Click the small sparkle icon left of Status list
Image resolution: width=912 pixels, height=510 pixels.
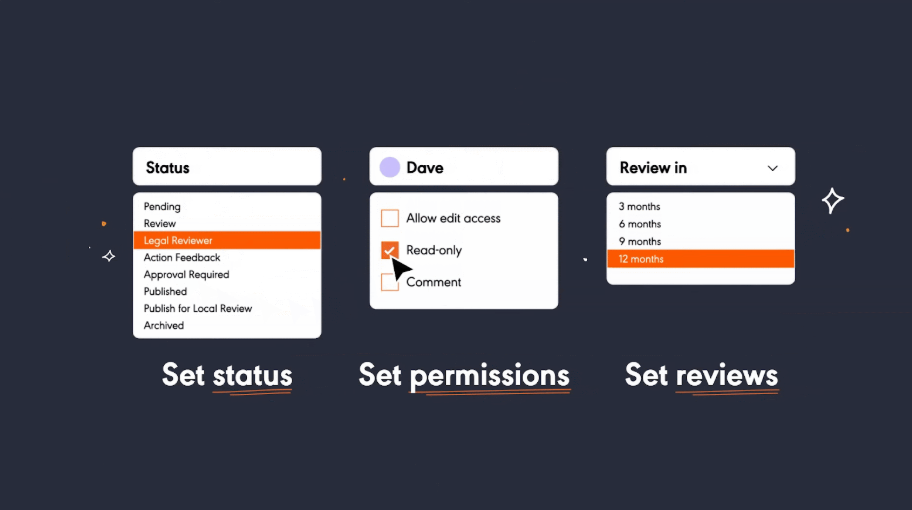[x=109, y=256]
